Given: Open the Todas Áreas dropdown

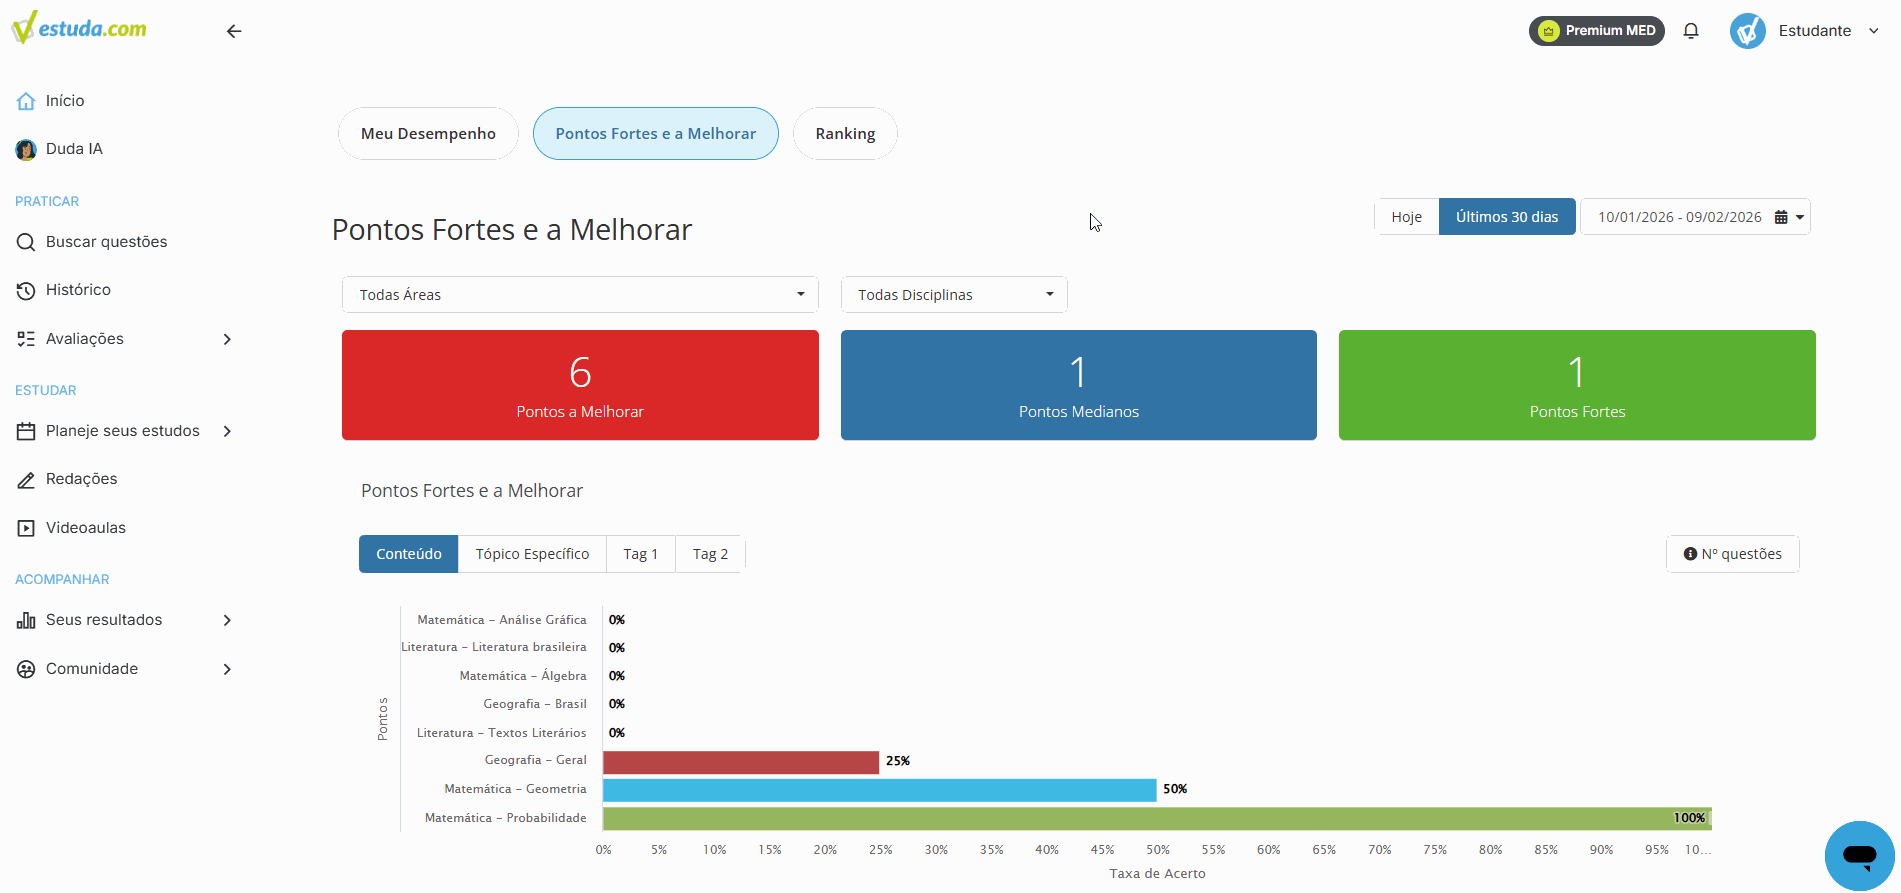Looking at the screenshot, I should 580,295.
